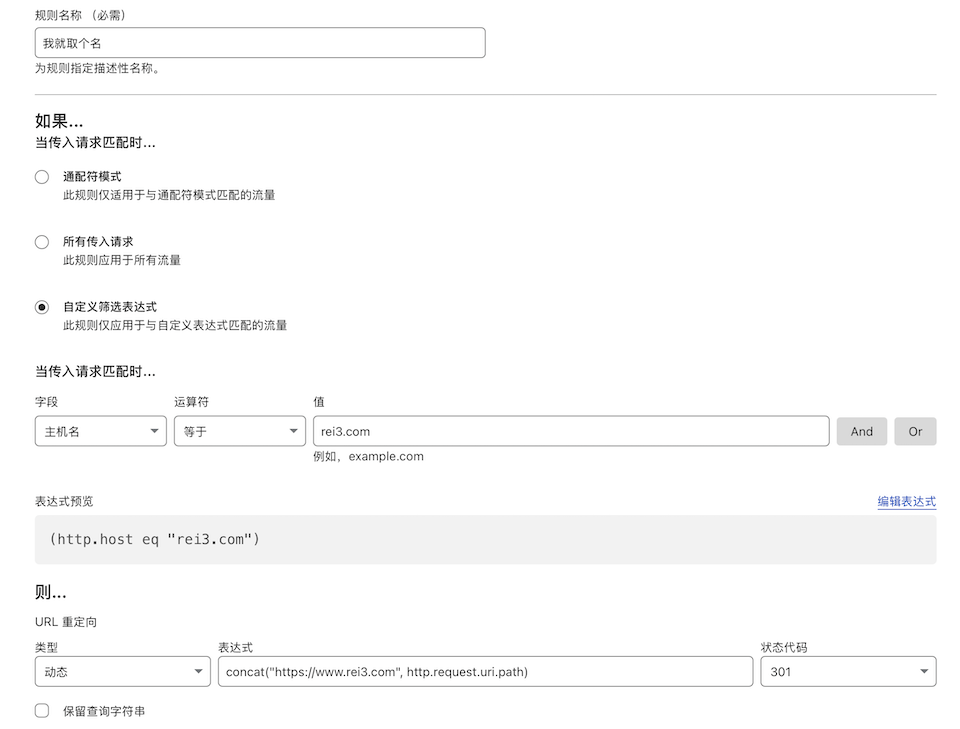Open the 字段 dropdown showing 主机名
Image resolution: width=960 pixels, height=729 pixels.
pos(100,431)
